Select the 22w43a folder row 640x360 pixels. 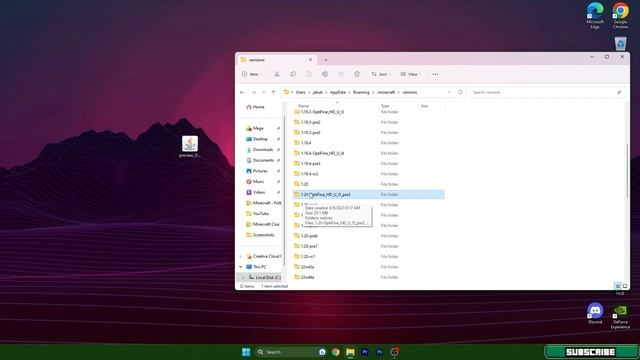[x=369, y=267]
